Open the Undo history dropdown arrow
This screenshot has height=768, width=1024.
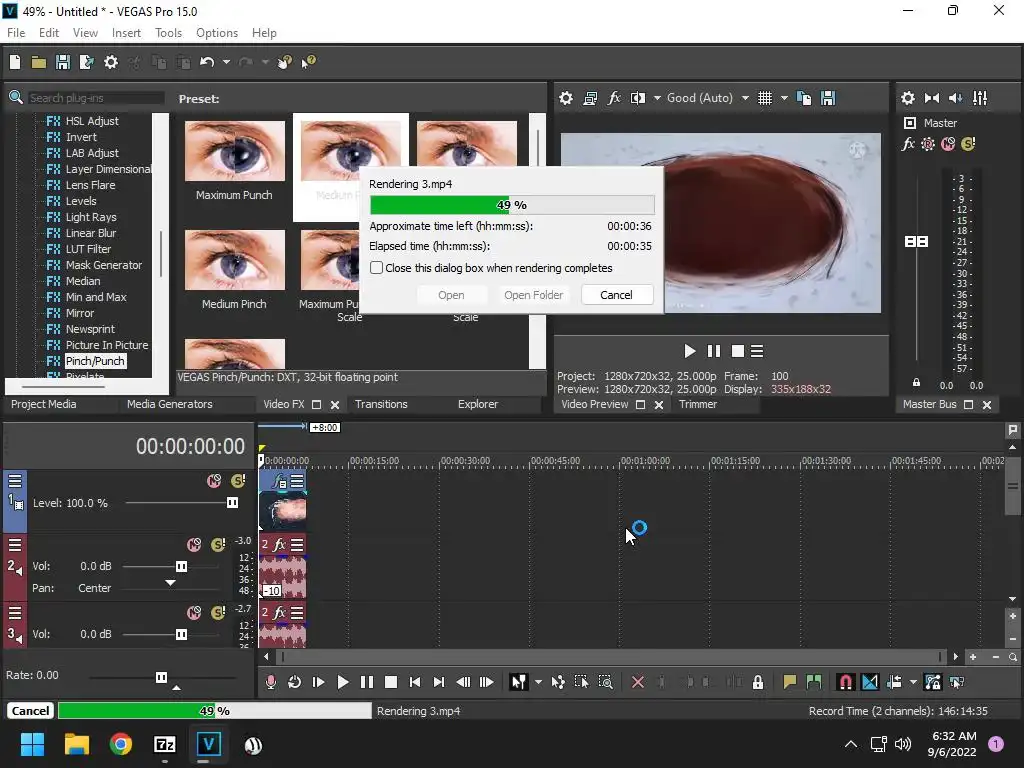click(x=226, y=62)
